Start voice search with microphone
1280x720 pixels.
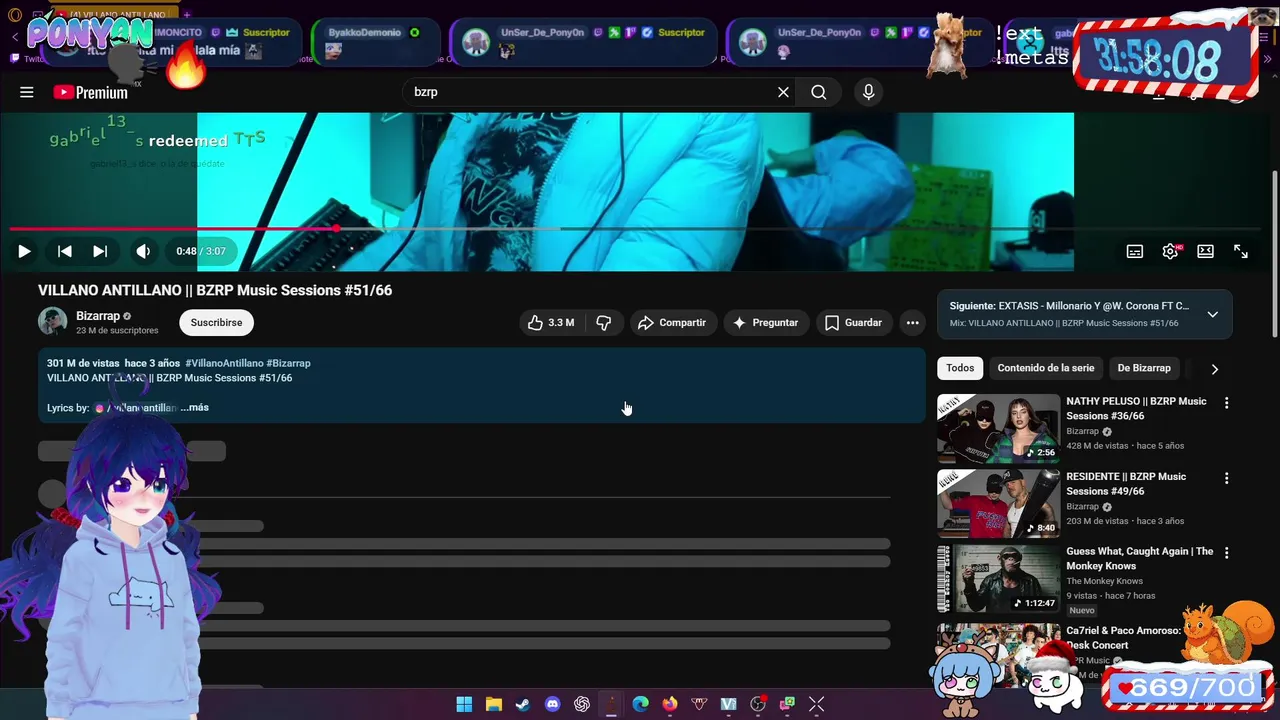click(868, 92)
